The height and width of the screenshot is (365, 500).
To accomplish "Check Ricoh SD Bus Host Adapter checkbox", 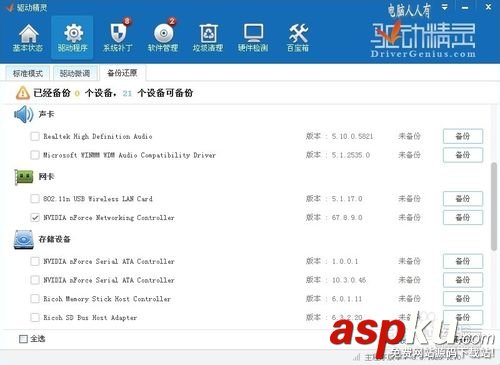I will (35, 317).
